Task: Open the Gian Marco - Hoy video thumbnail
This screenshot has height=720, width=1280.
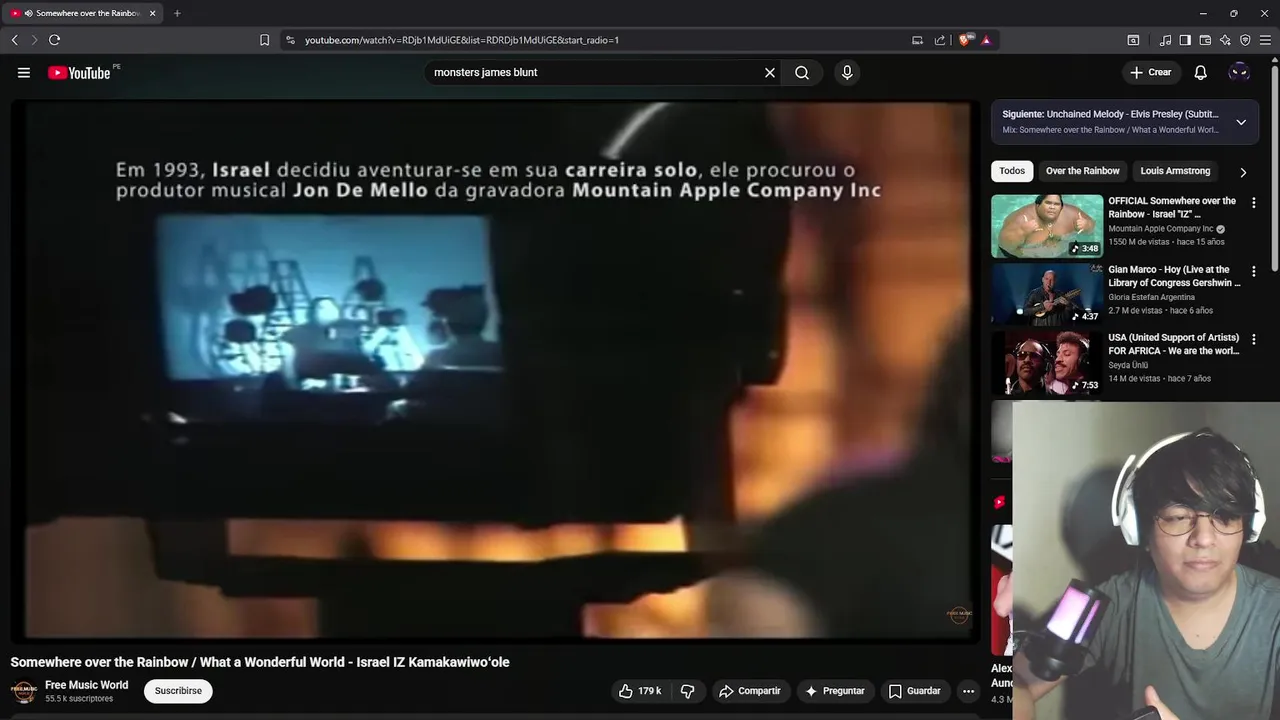Action: click(x=1047, y=294)
